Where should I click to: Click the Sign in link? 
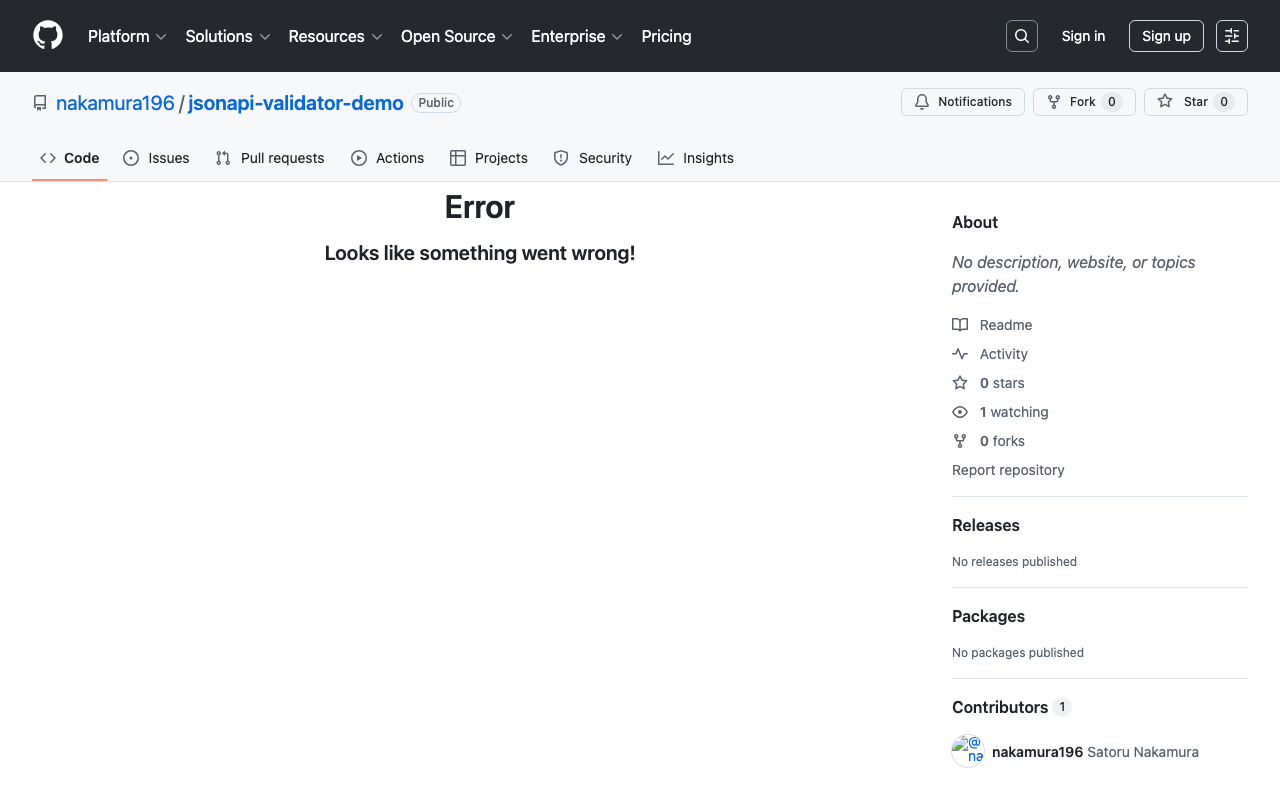[x=1083, y=36]
